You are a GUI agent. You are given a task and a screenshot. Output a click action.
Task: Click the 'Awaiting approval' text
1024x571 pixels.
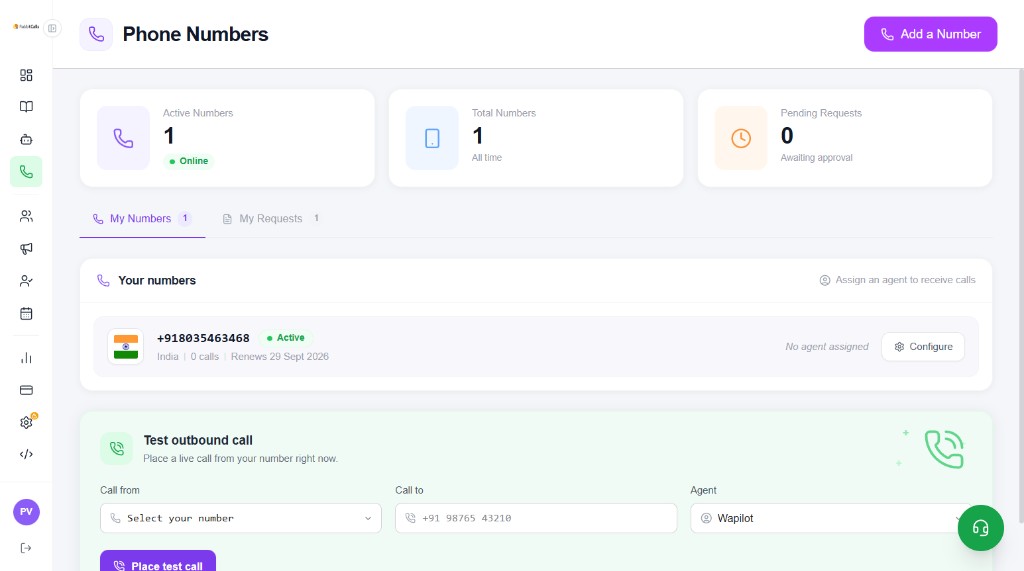816,157
